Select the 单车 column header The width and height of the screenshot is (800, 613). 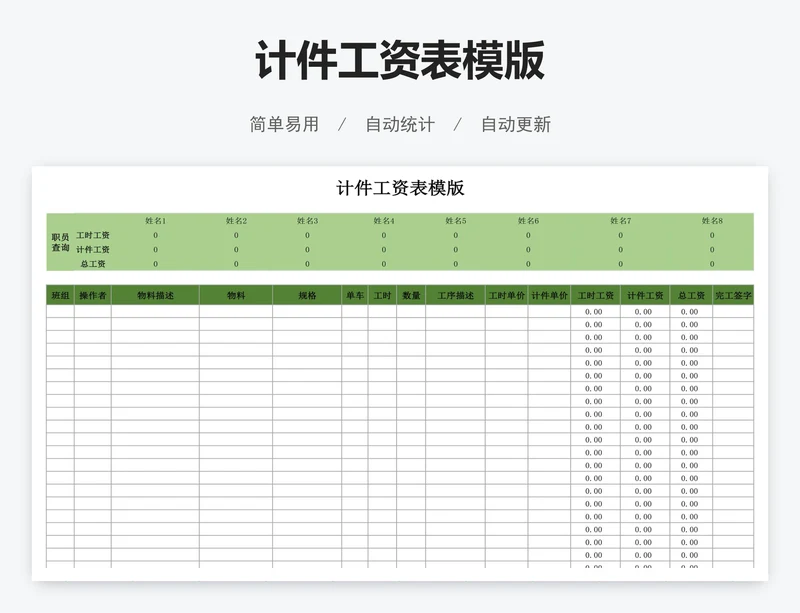pos(355,295)
